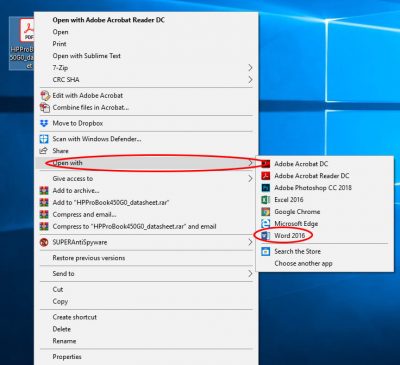Click the Adobe Acrobat Reader DC icon in submenu
400x365 pixels.
266,176
